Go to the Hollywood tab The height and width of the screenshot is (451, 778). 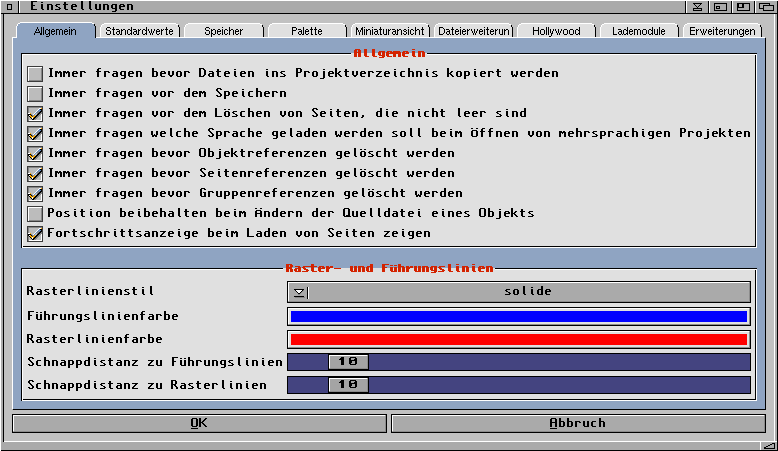coord(556,31)
